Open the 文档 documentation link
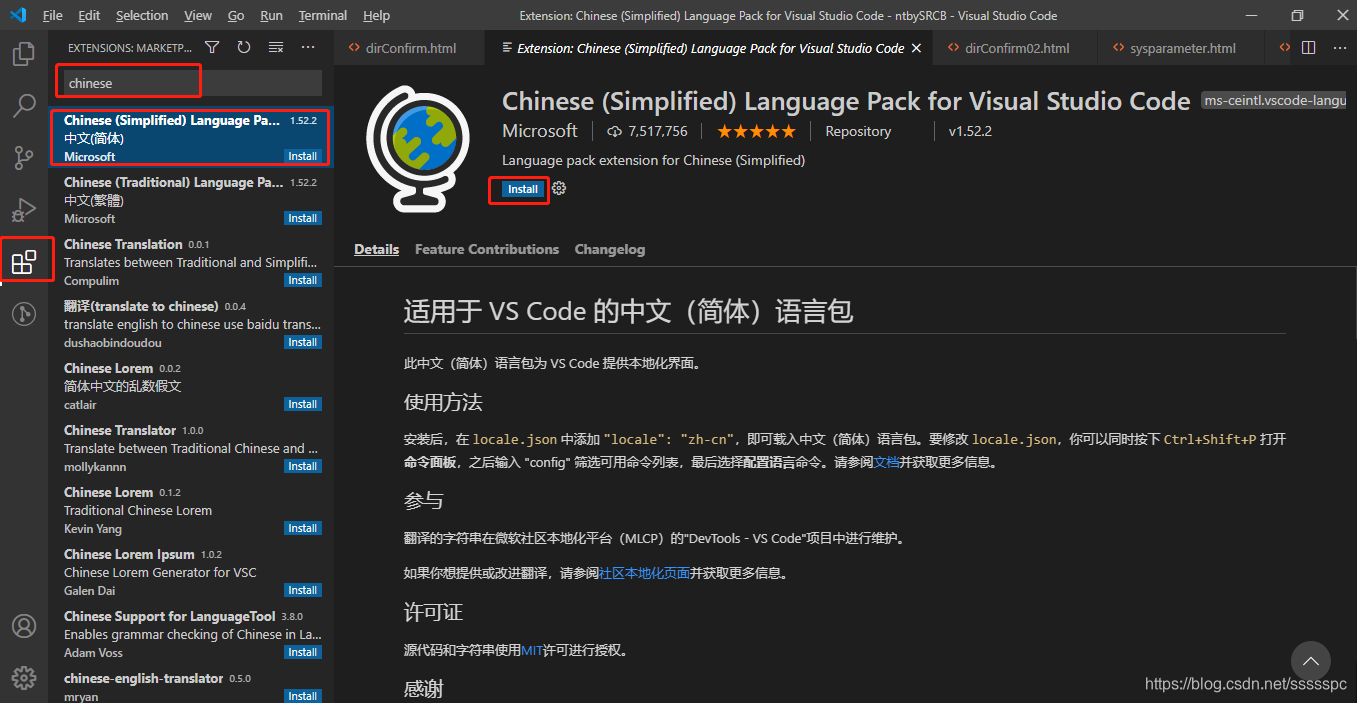1357x703 pixels. click(886, 463)
